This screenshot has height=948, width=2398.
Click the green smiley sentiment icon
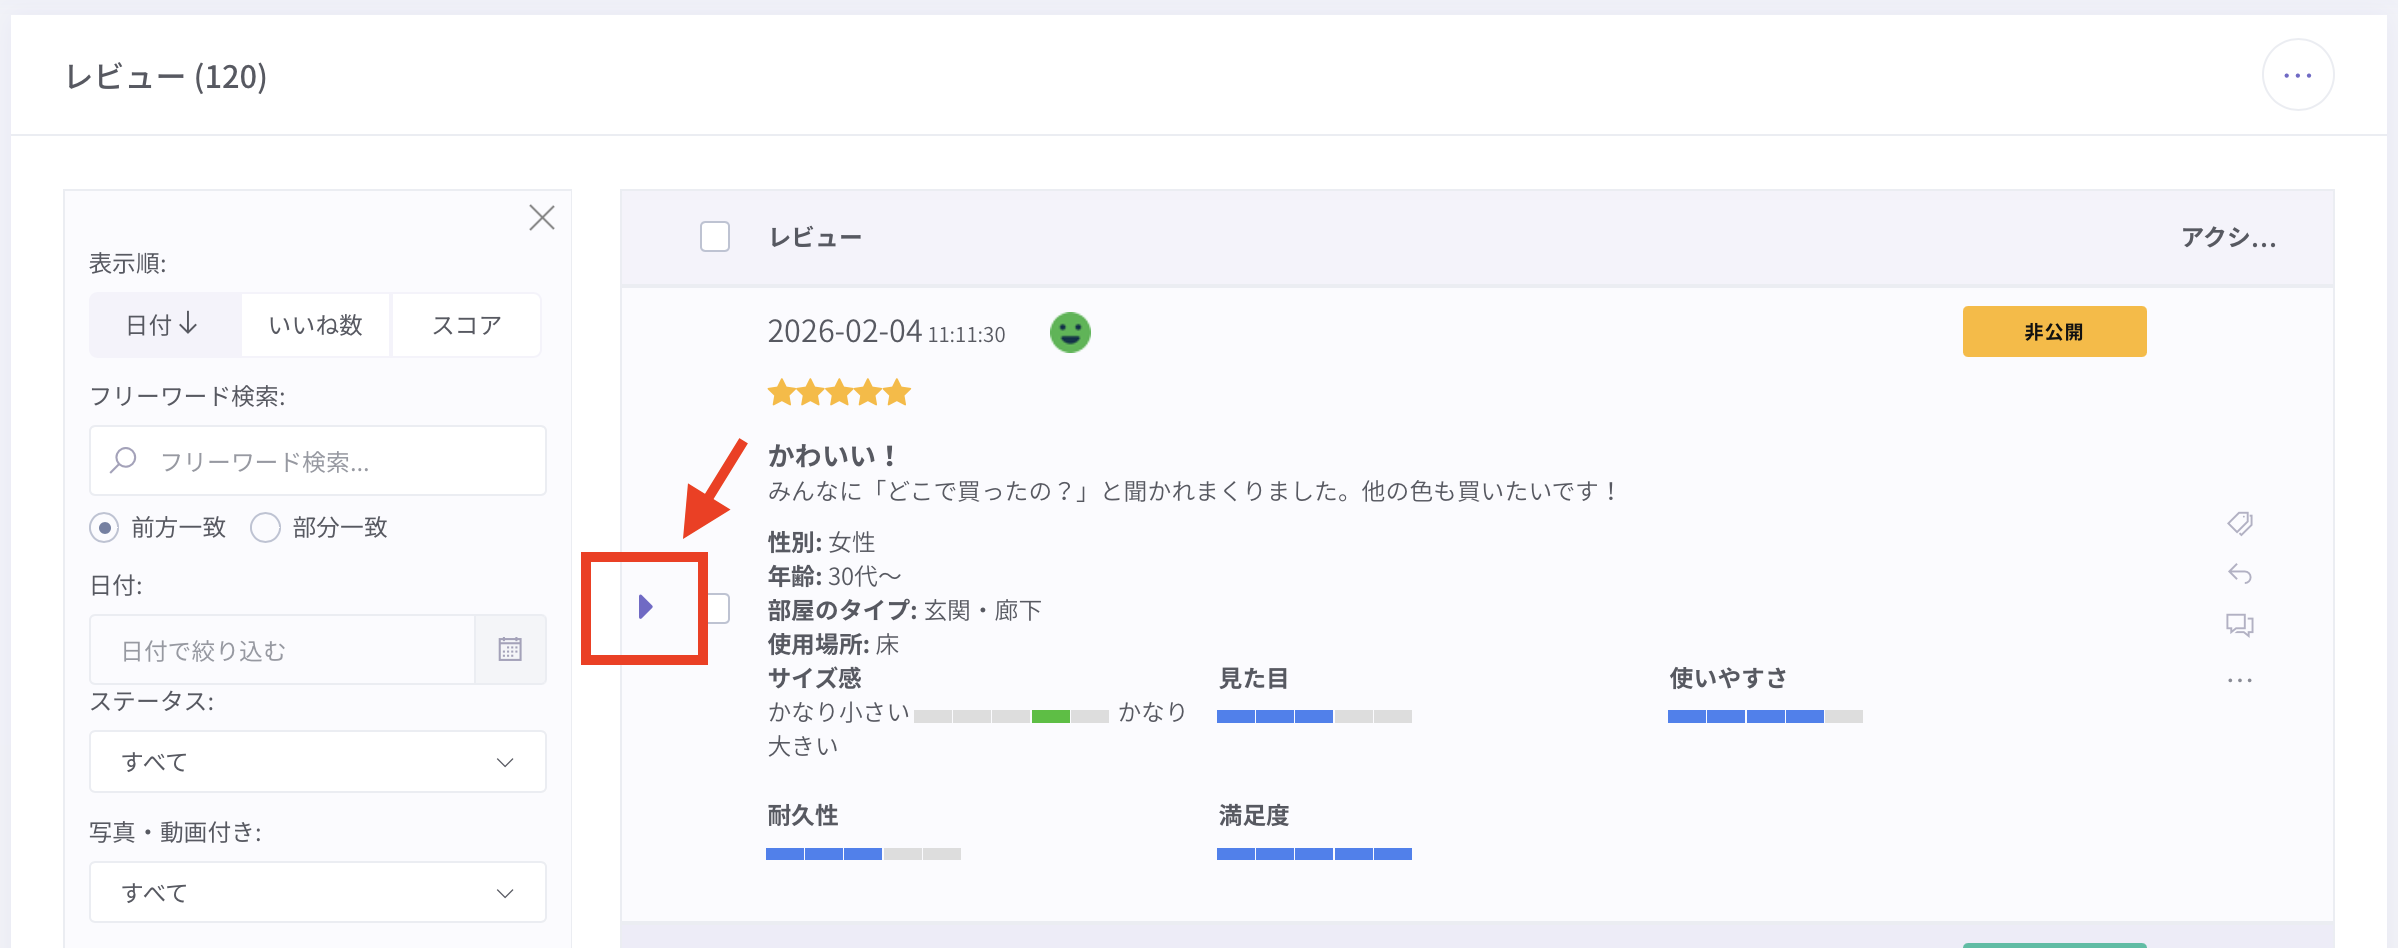pos(1069,332)
